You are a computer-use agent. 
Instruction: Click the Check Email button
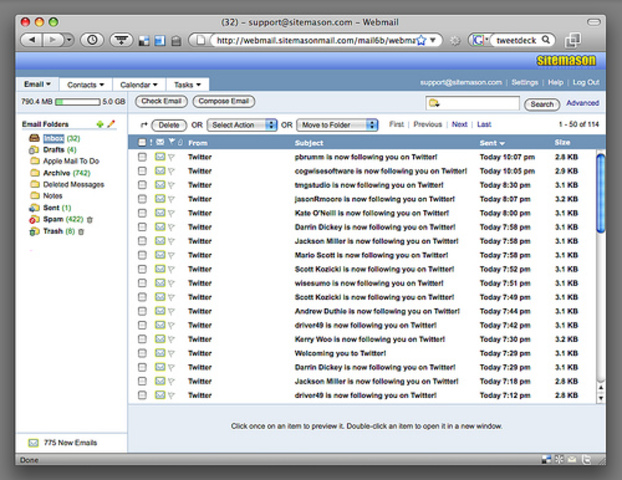[x=161, y=101]
